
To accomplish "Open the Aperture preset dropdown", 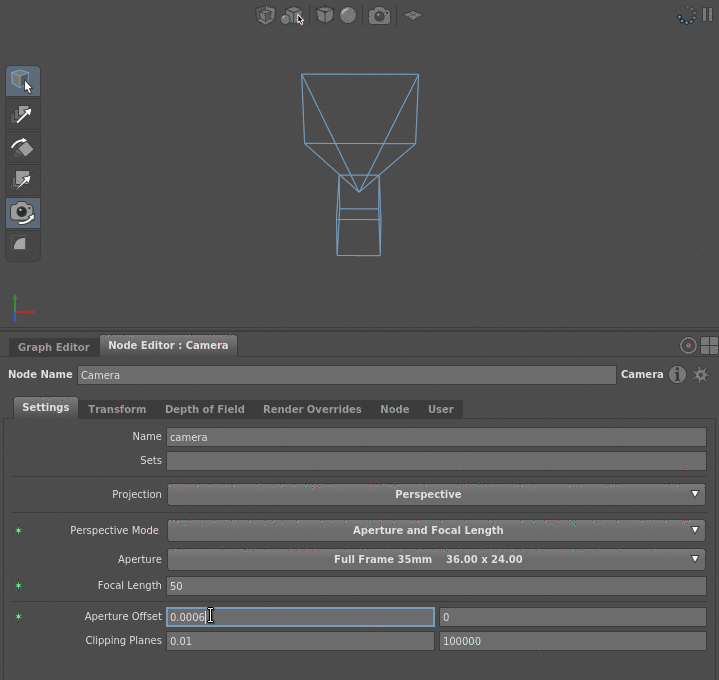I will (436, 559).
